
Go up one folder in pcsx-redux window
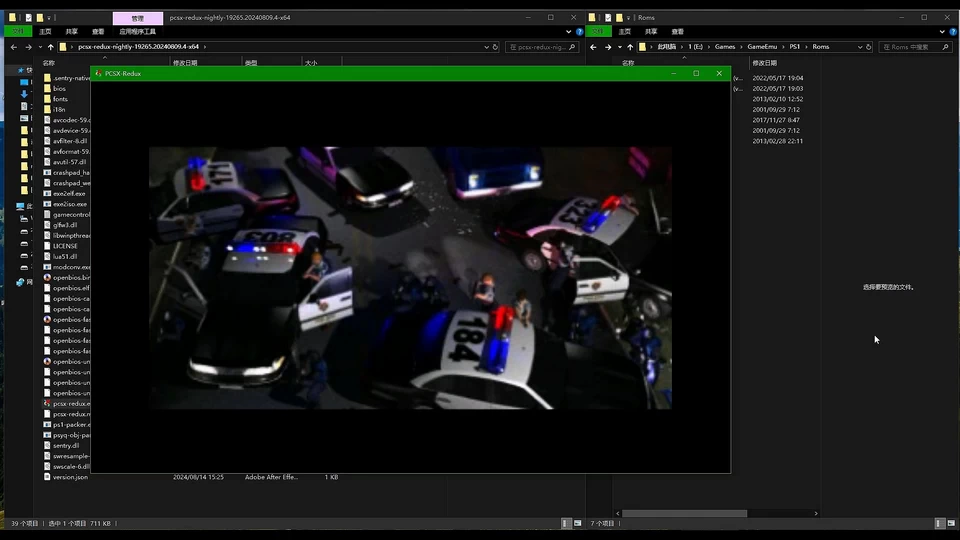(51, 47)
